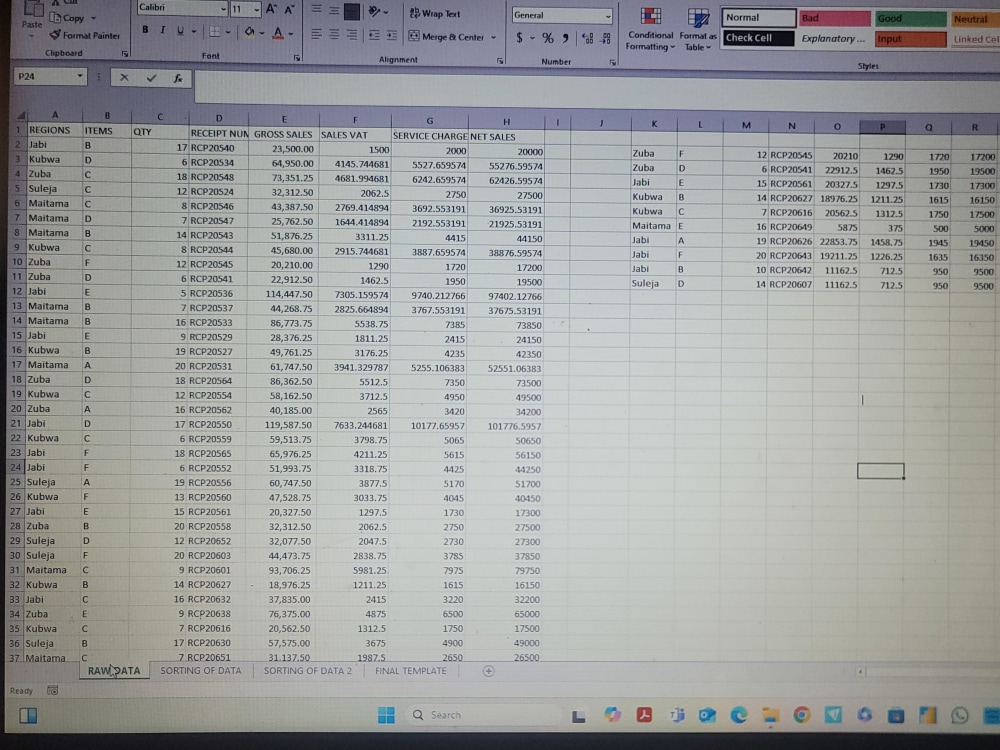Apply percent style number format
This screenshot has width=1000, height=750.
click(x=548, y=39)
